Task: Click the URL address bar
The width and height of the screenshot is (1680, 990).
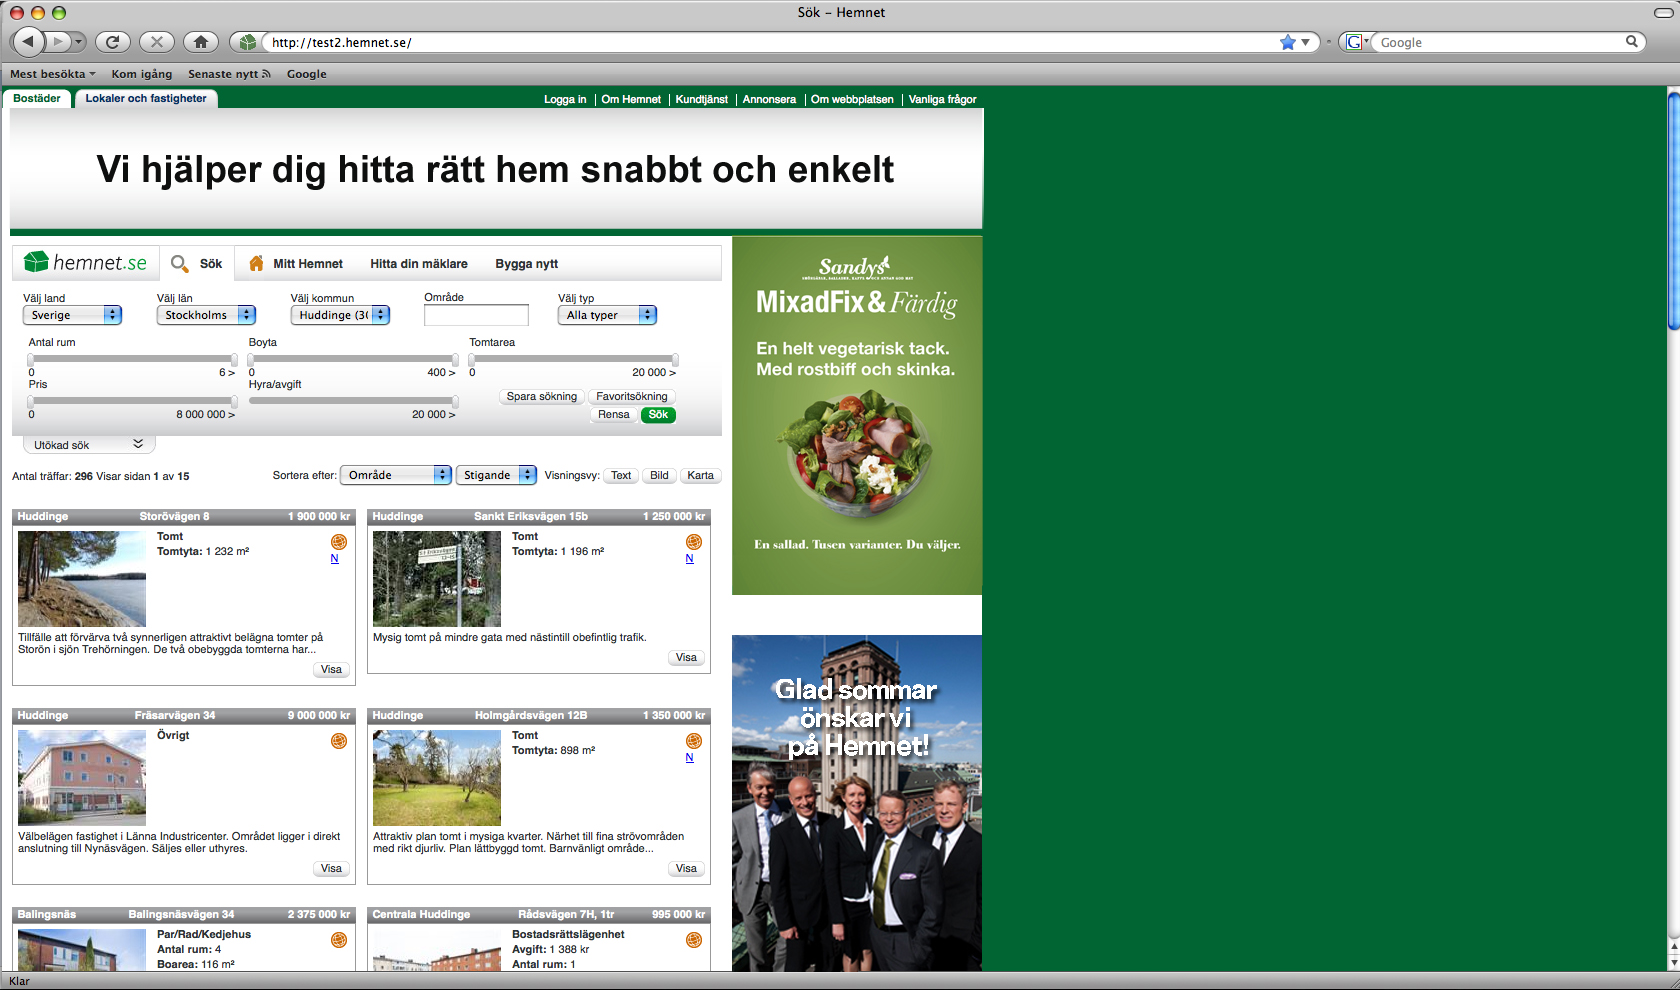Action: 770,42
